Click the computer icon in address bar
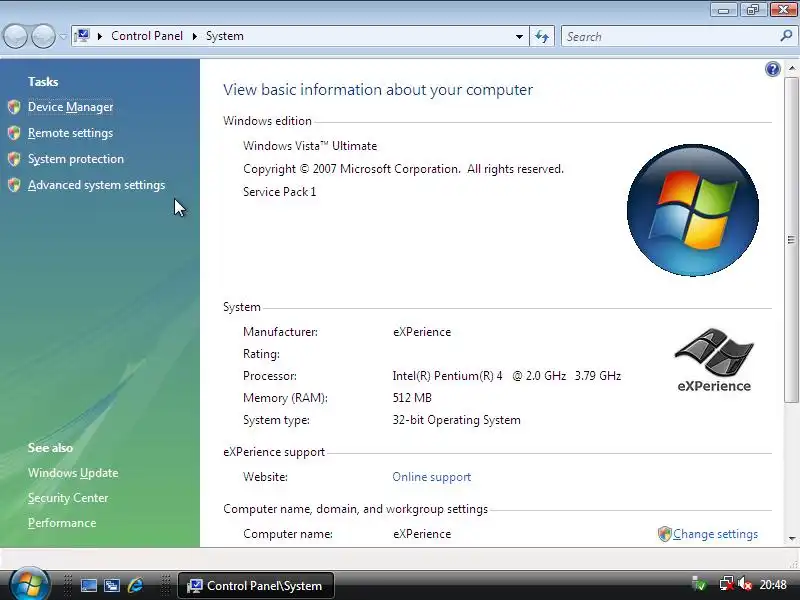 [82, 36]
